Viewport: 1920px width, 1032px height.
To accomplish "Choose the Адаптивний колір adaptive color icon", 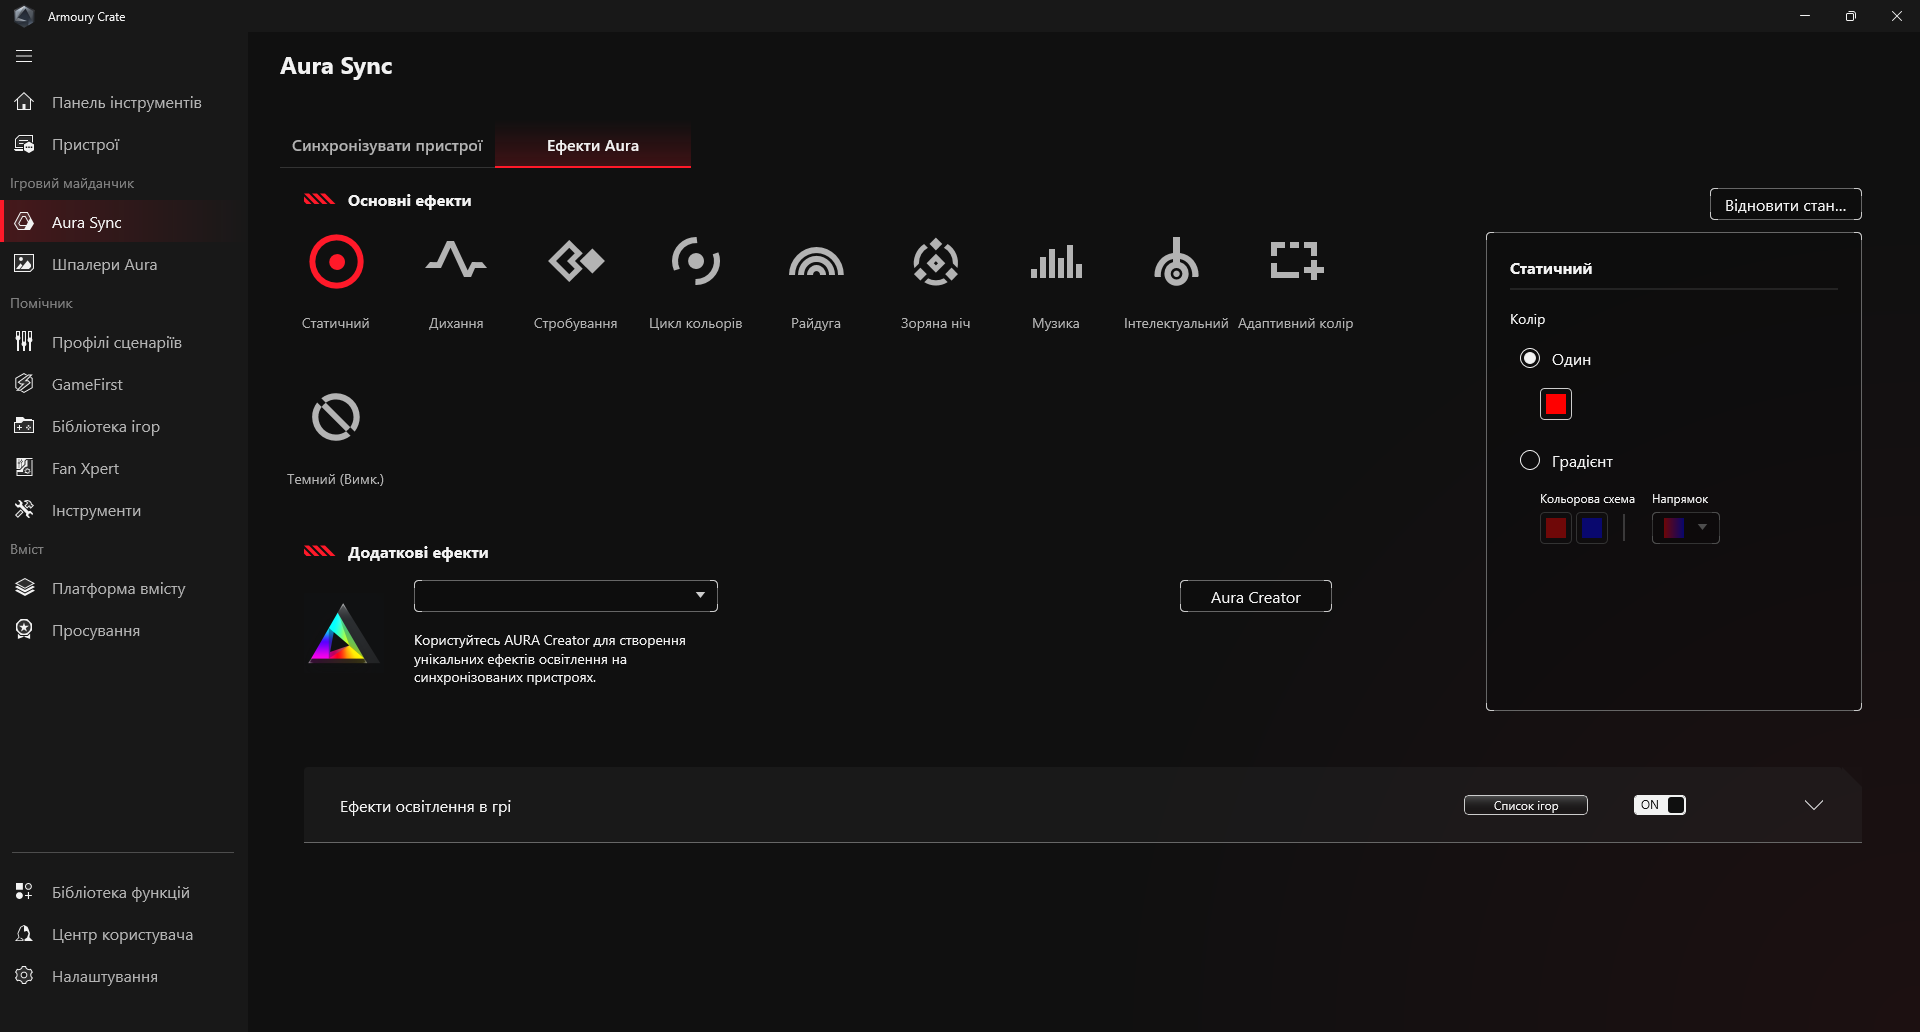I will [x=1296, y=260].
